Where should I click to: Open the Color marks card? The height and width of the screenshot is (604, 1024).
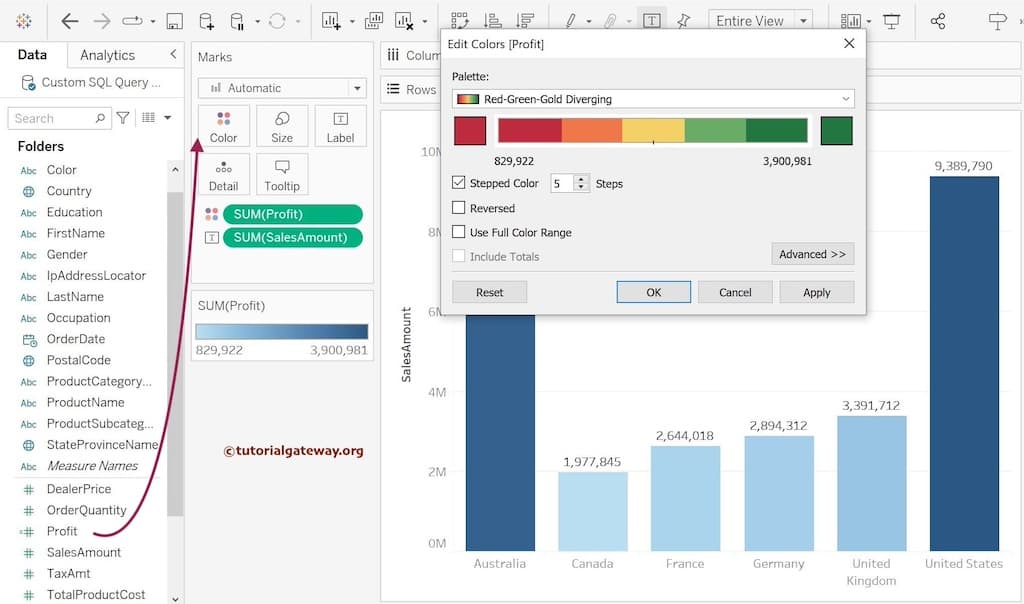pos(224,126)
